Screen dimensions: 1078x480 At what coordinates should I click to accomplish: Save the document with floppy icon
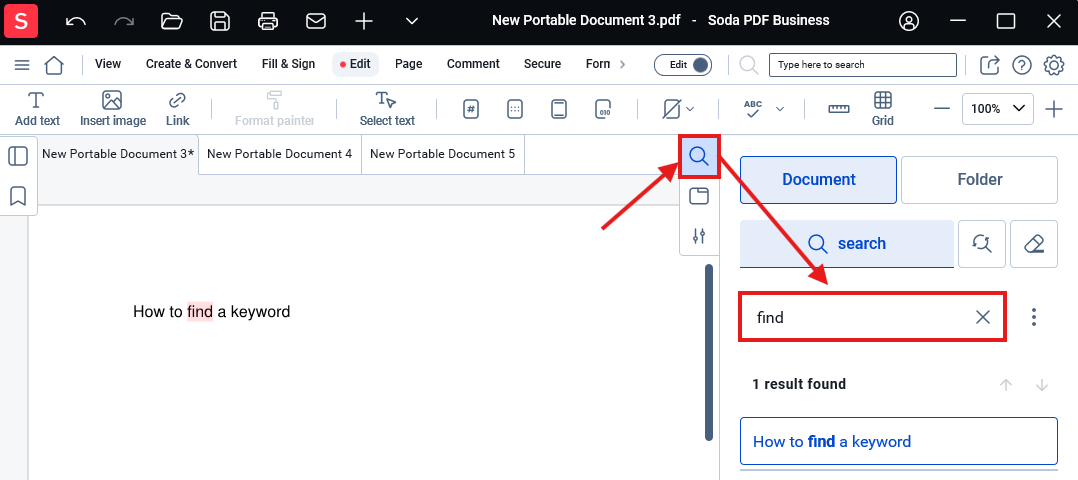pos(219,21)
